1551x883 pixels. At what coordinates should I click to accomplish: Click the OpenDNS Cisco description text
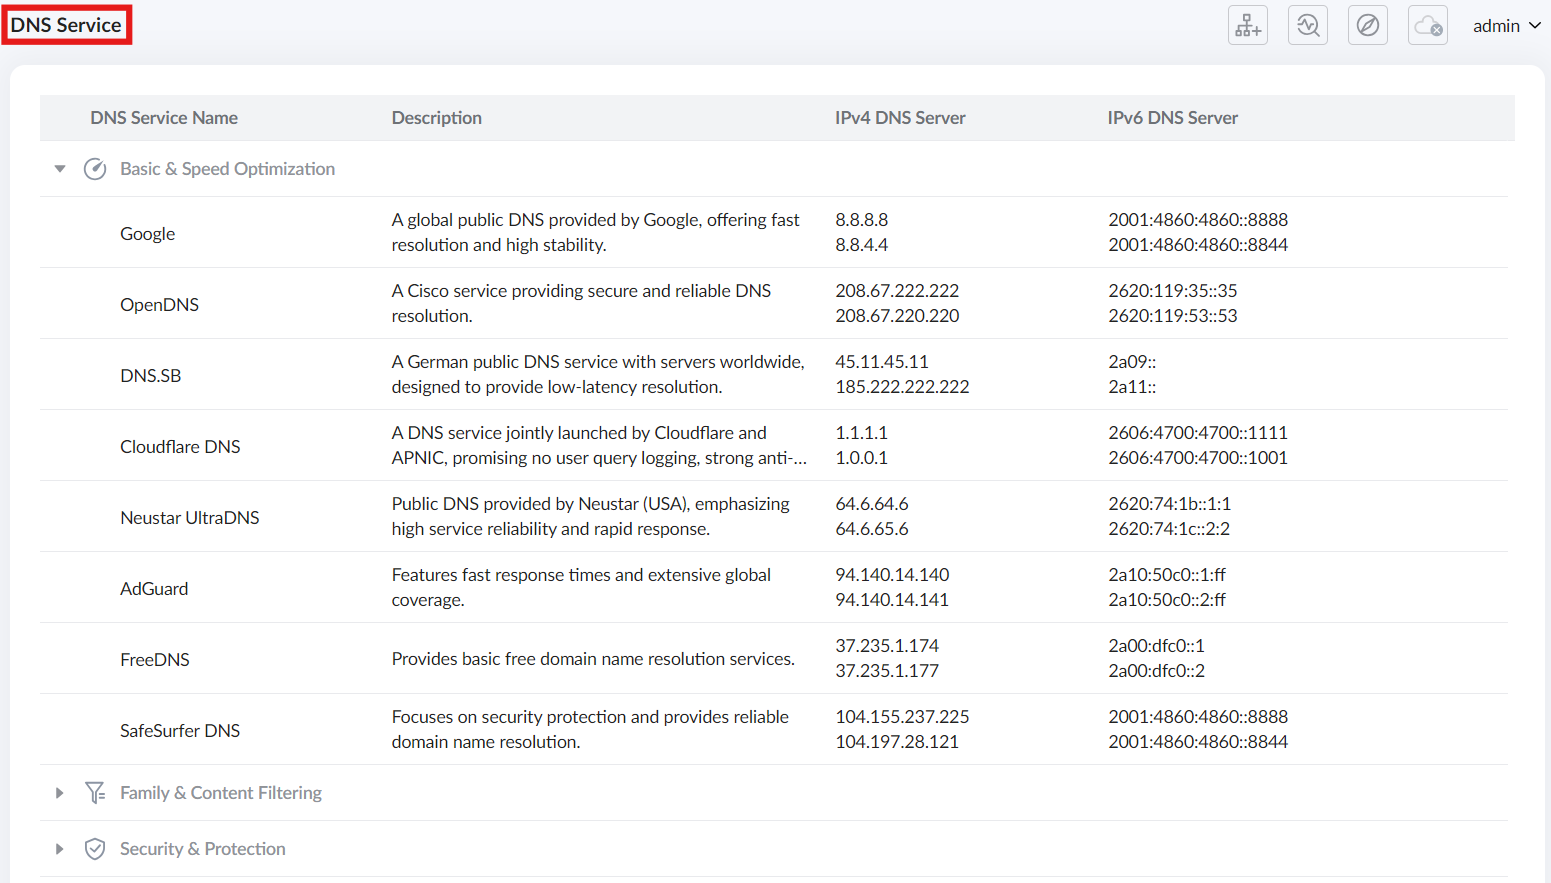581,303
